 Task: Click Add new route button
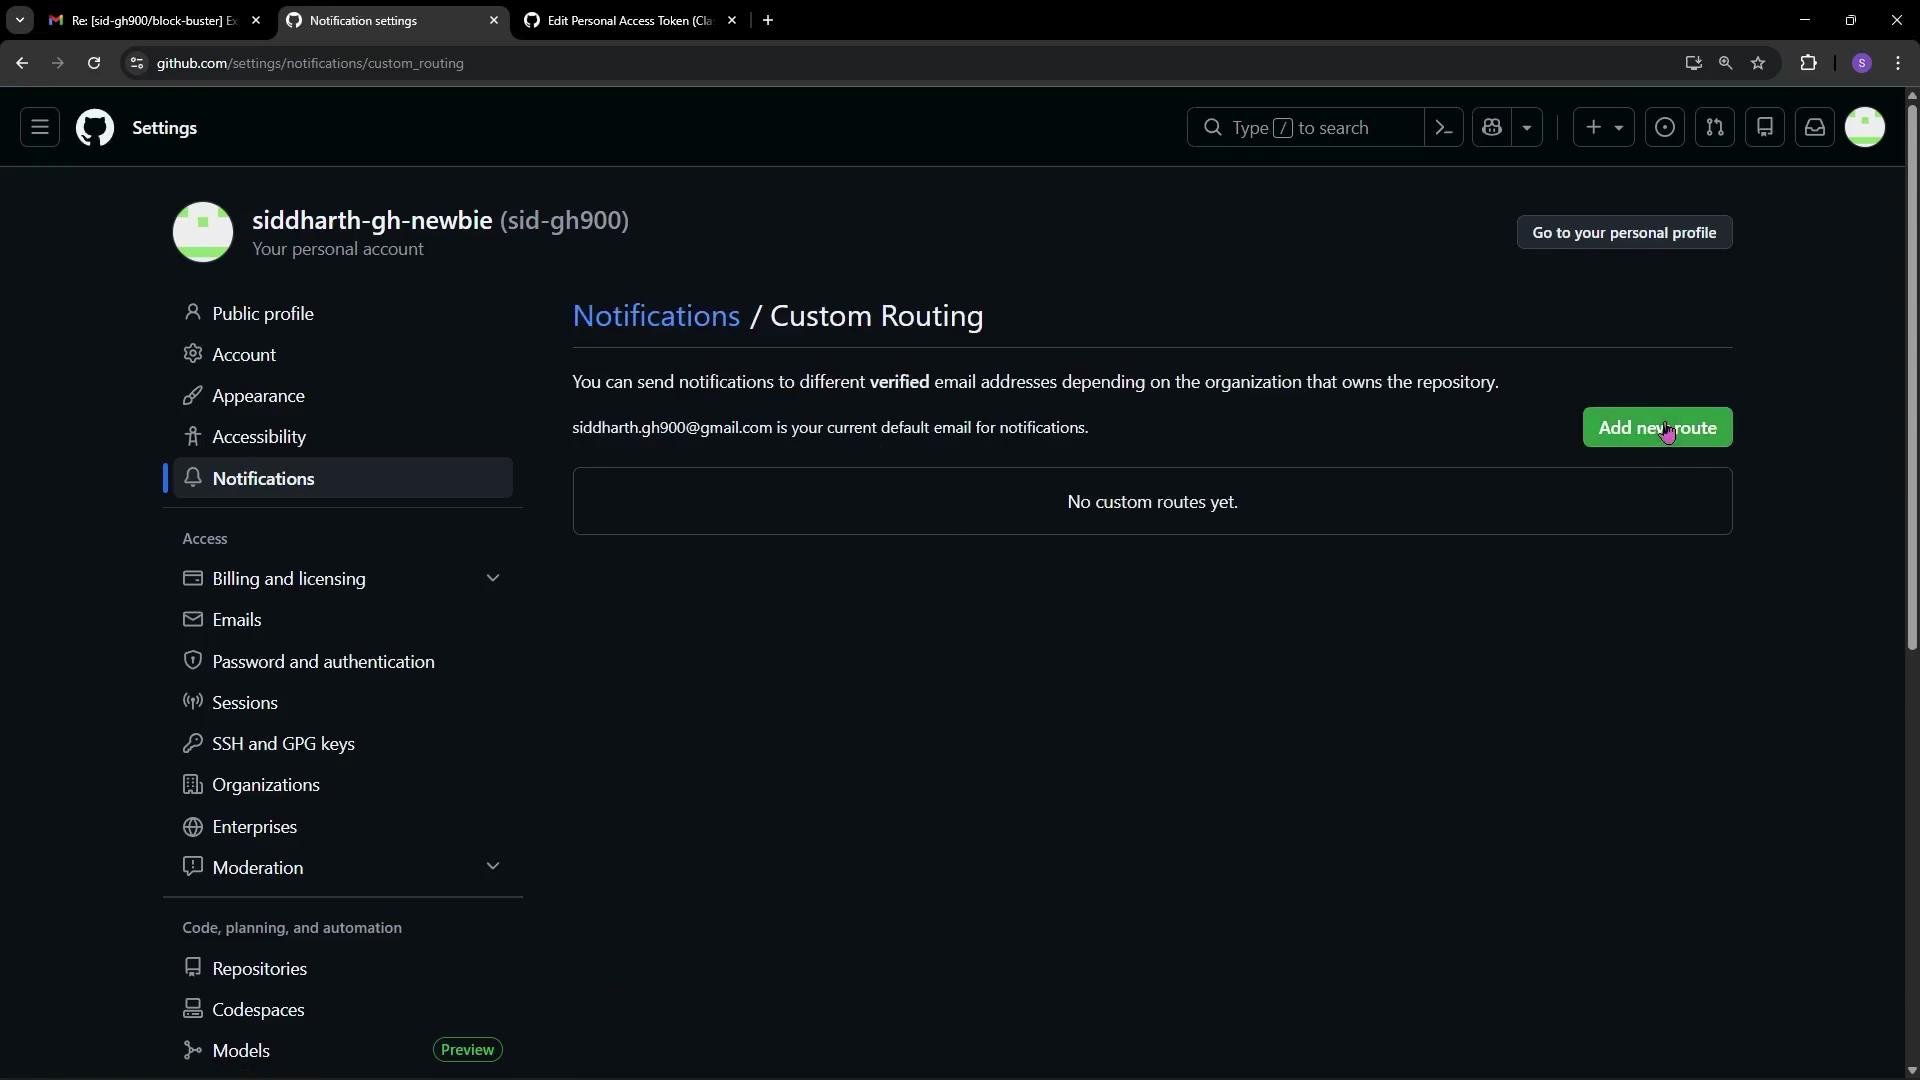tap(1657, 428)
